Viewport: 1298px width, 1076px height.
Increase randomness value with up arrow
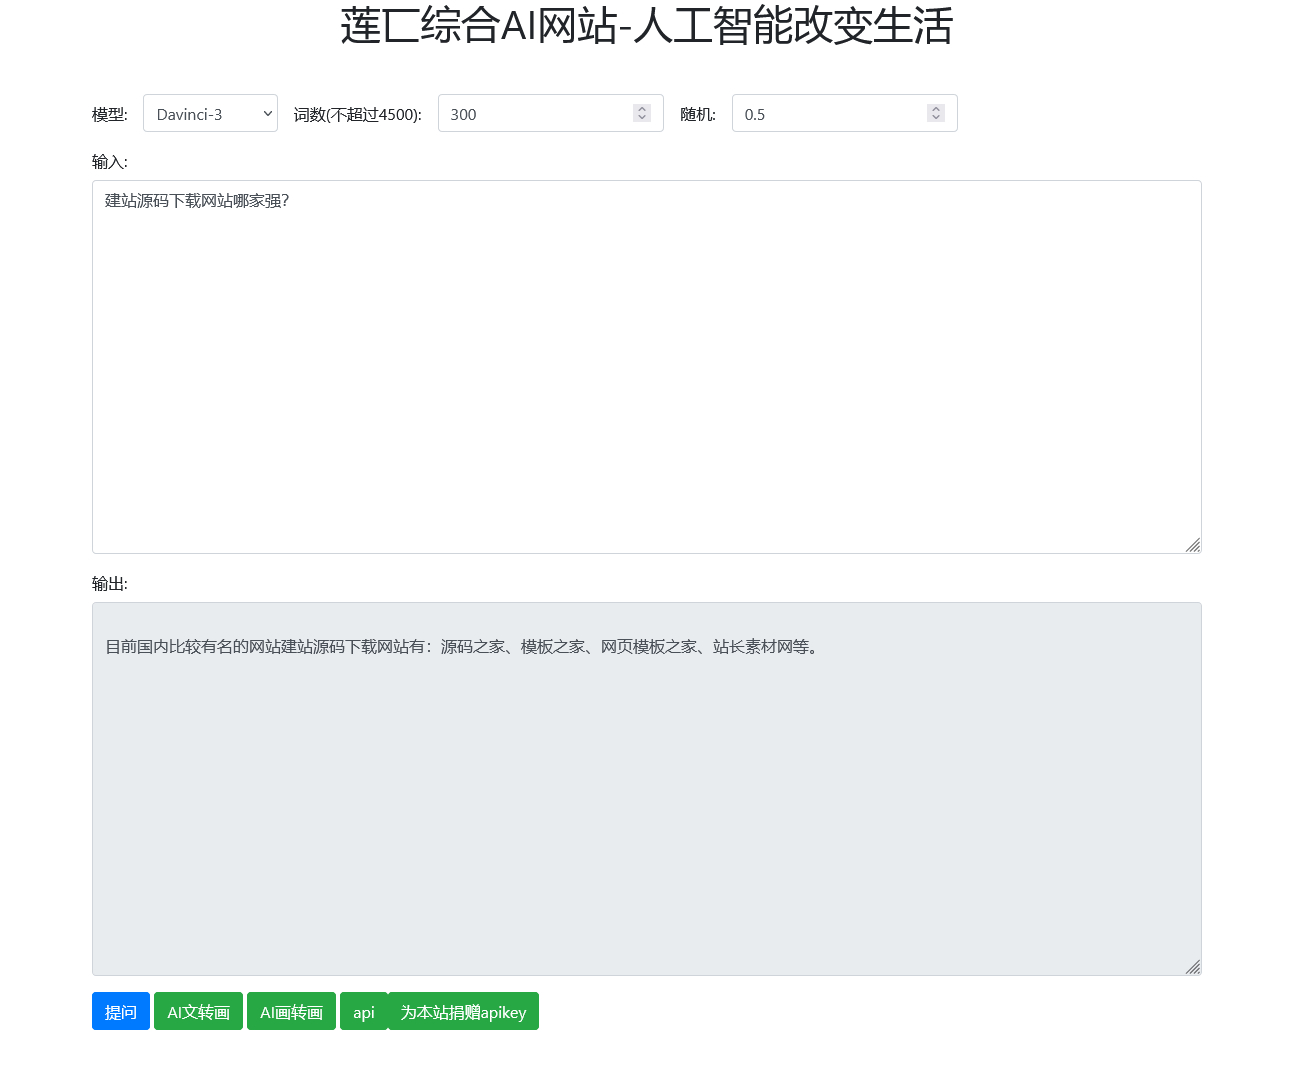[936, 109]
